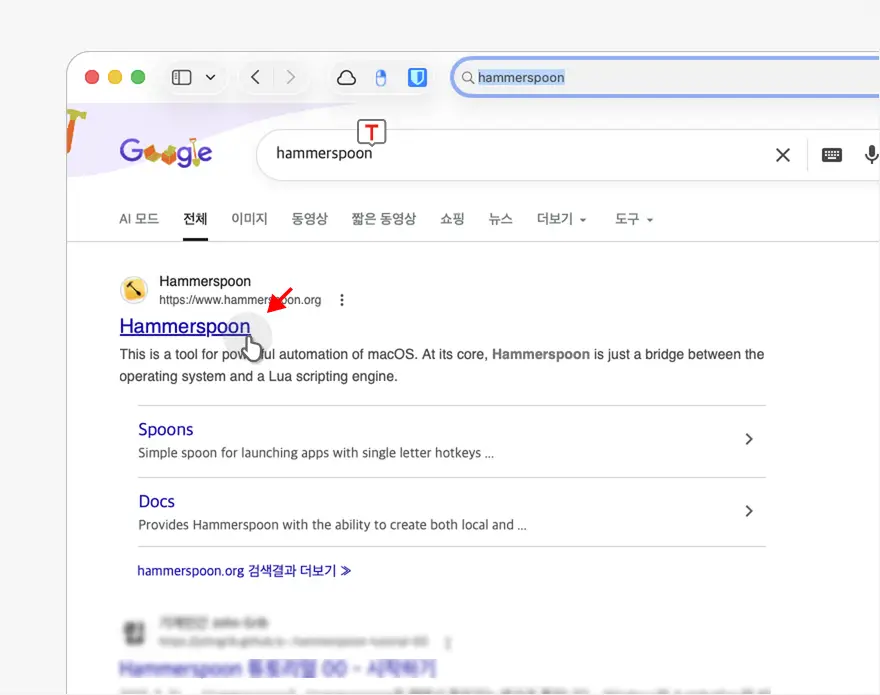Open the sidebar tab group dropdown chevron
This screenshot has height=695, width=880.
click(210, 77)
